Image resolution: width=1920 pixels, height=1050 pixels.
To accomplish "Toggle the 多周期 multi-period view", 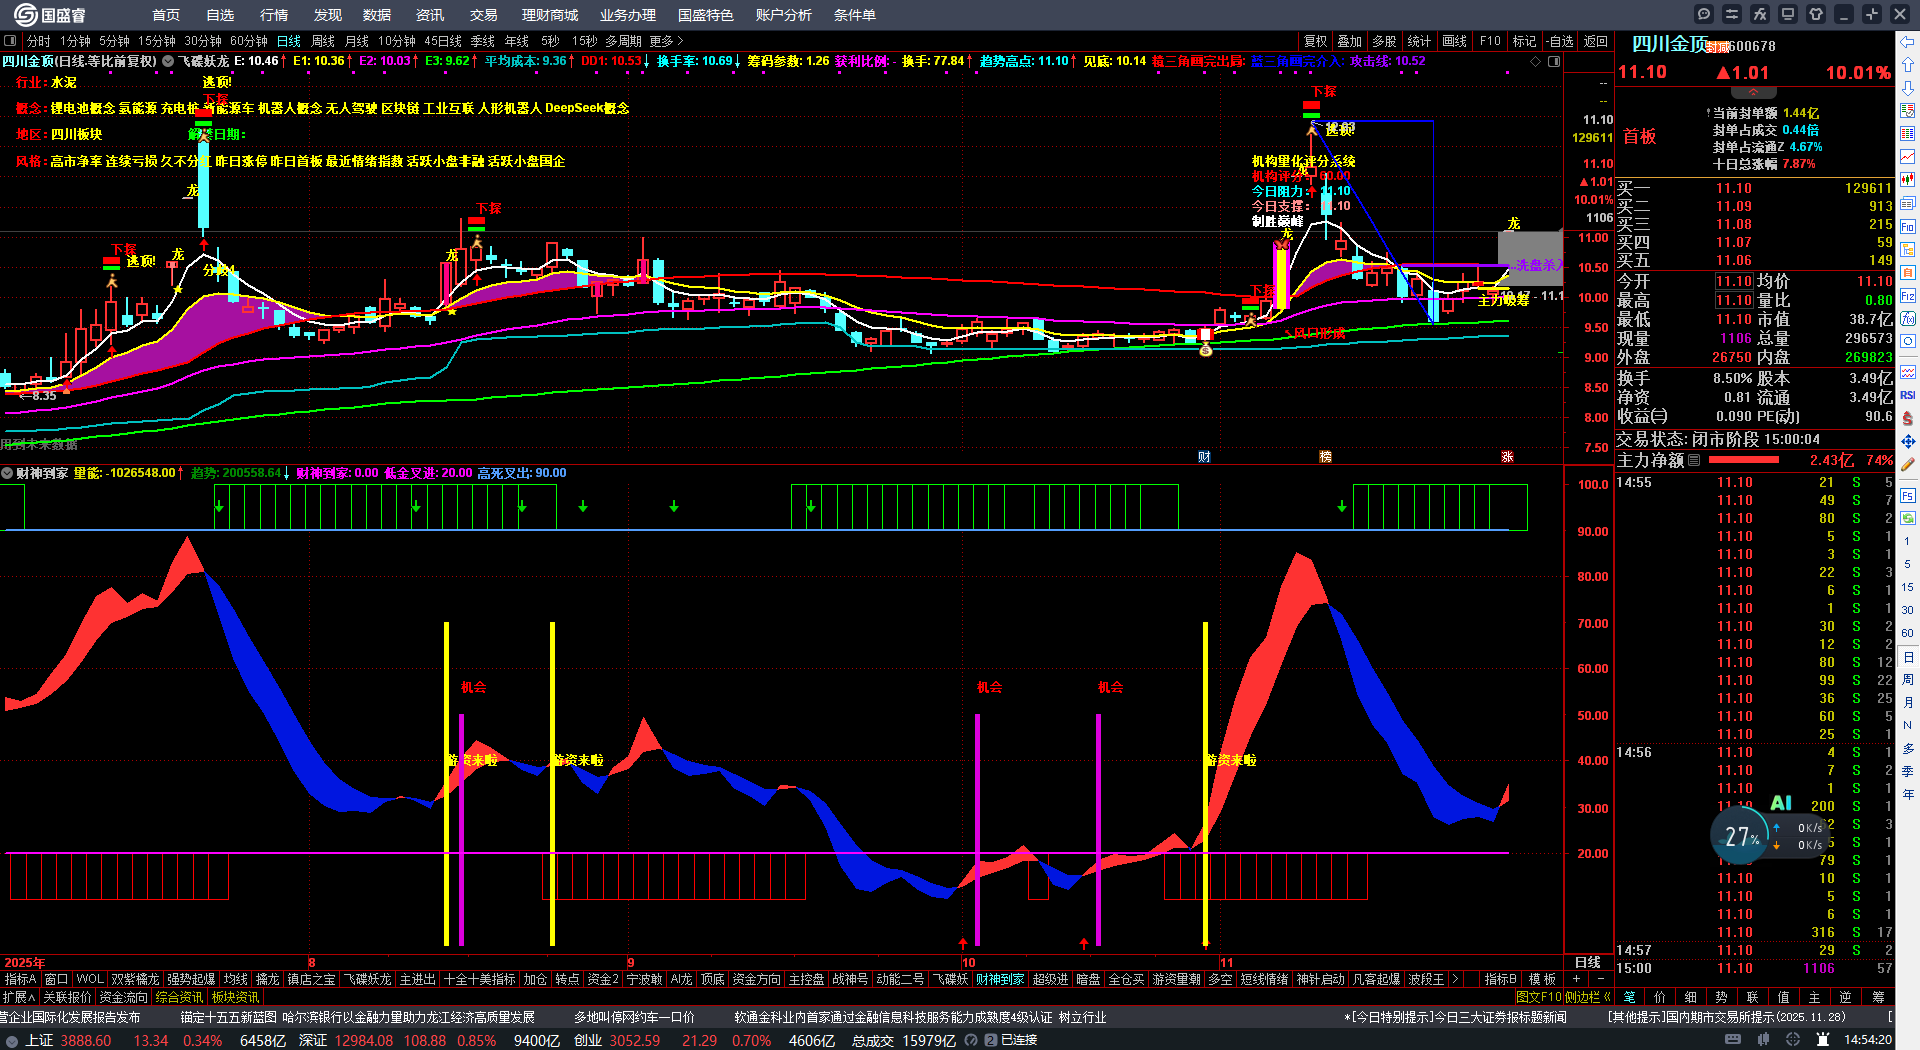I will pos(623,41).
